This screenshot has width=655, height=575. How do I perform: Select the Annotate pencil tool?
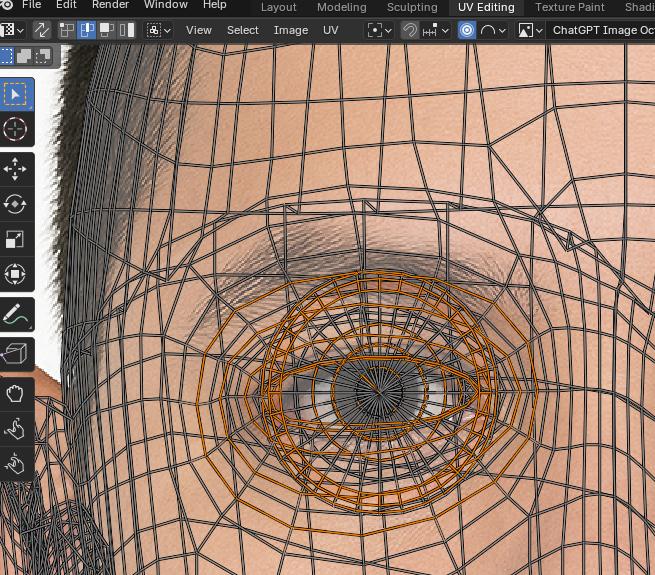pos(16,314)
